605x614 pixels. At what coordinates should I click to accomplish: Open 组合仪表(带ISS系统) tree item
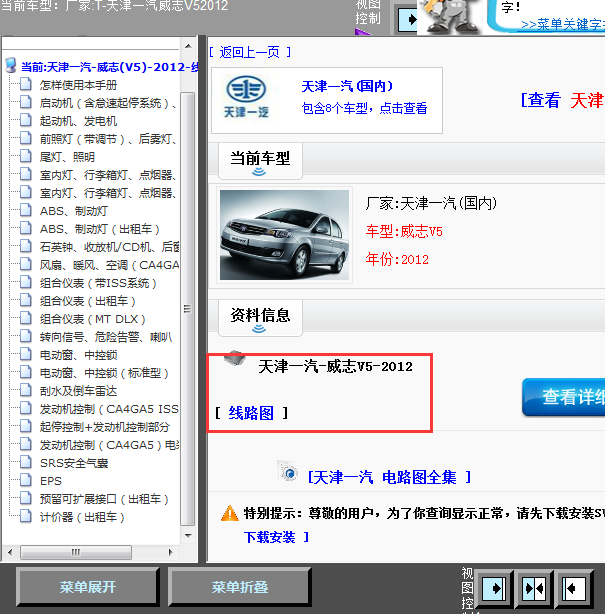98,283
